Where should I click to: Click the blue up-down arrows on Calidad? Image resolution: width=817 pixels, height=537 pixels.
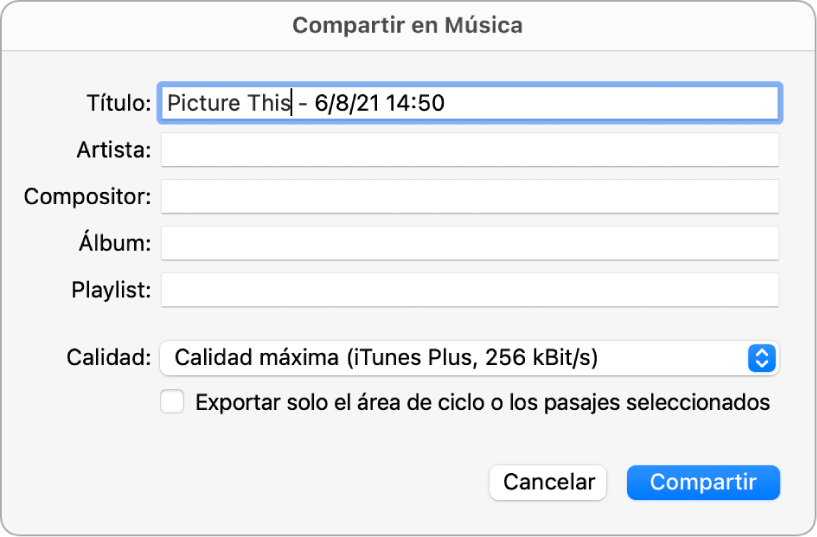(762, 357)
